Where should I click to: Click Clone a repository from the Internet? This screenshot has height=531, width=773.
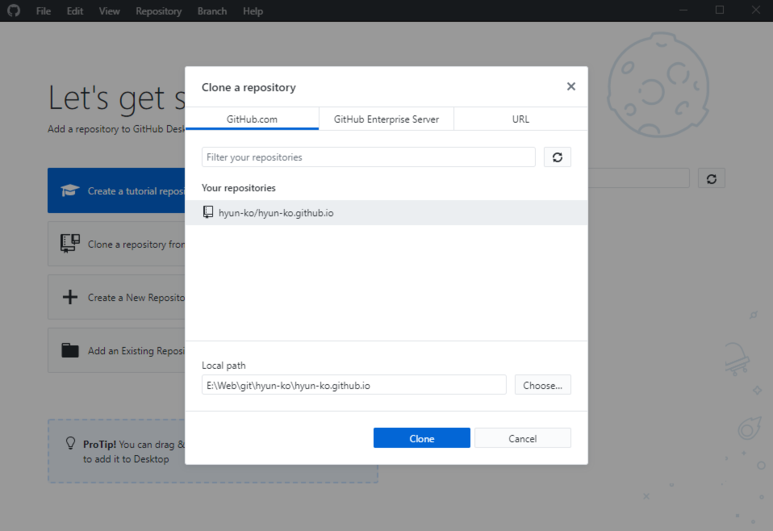pyautogui.click(x=116, y=244)
